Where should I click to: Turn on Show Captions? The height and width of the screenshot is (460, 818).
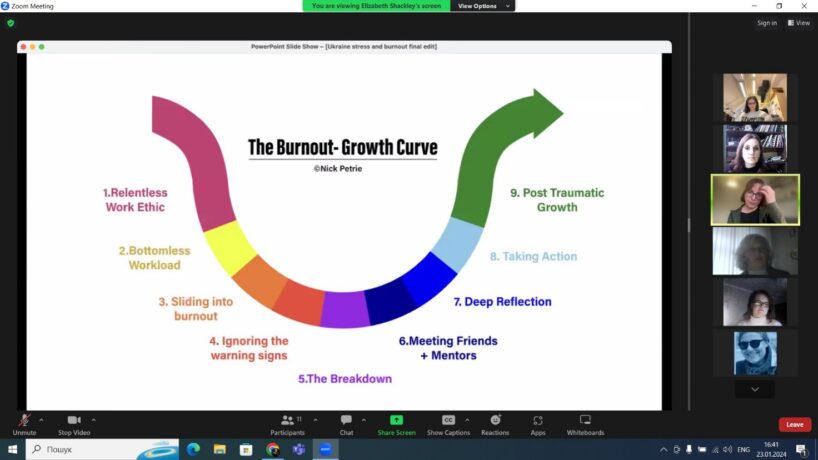(448, 422)
